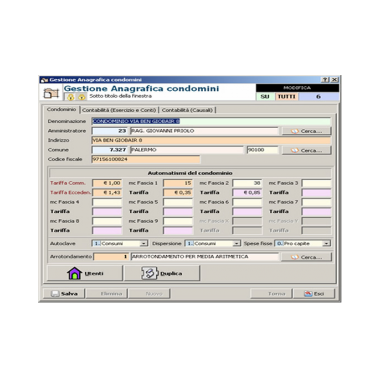Click the Tariffa Comm. field € 1,00
380x380 pixels.
tap(107, 183)
